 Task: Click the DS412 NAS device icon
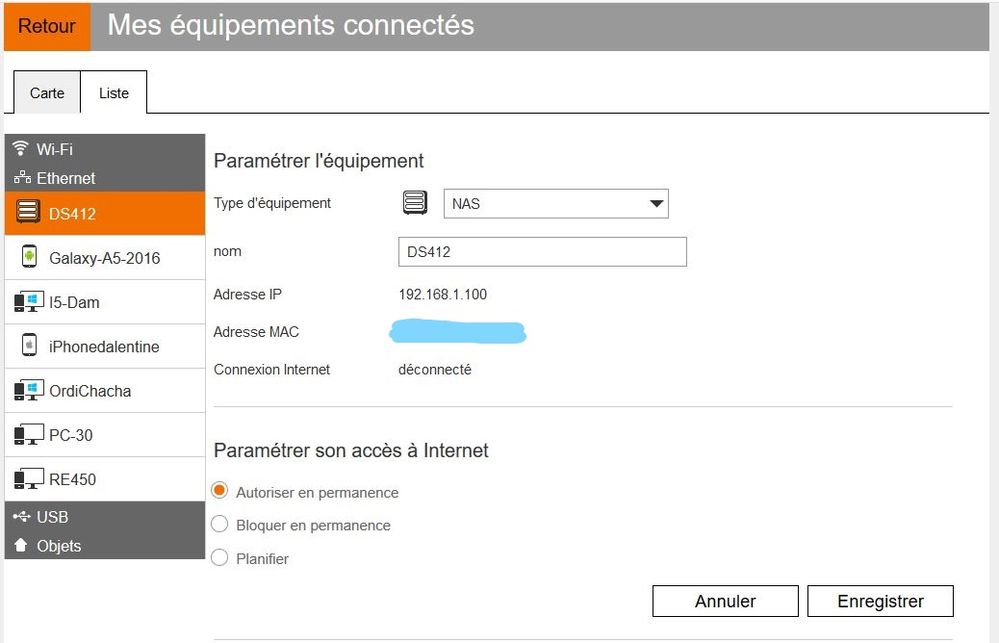tap(28, 213)
